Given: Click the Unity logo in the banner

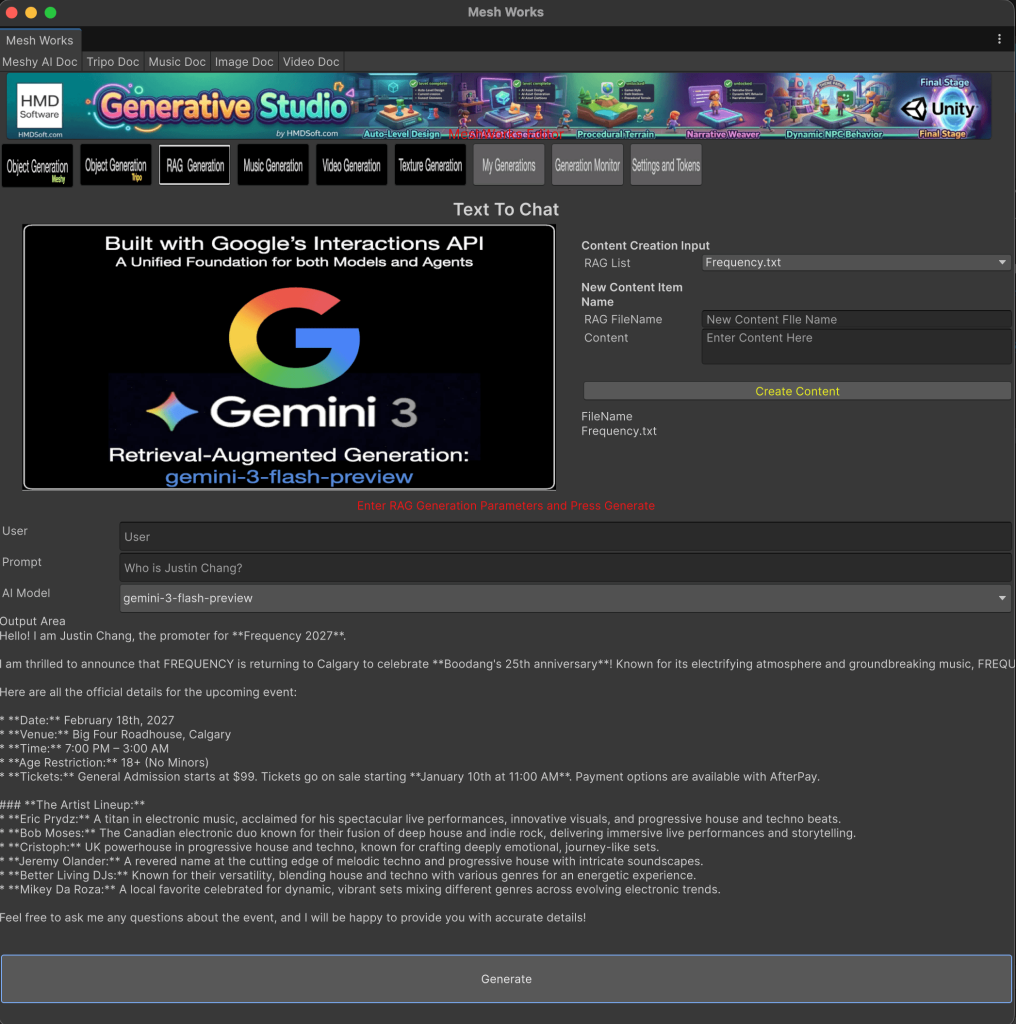Looking at the screenshot, I should [938, 109].
